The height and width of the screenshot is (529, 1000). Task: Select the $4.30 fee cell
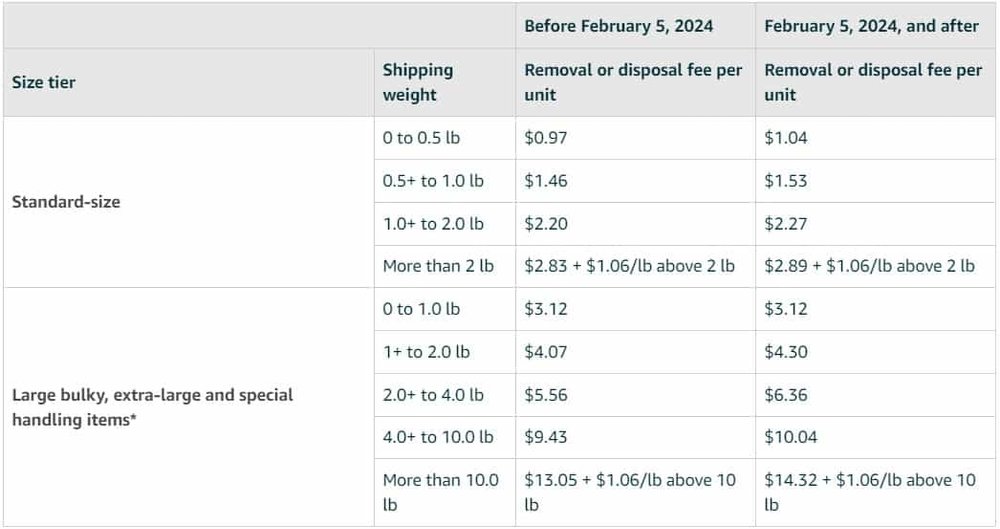pos(786,352)
